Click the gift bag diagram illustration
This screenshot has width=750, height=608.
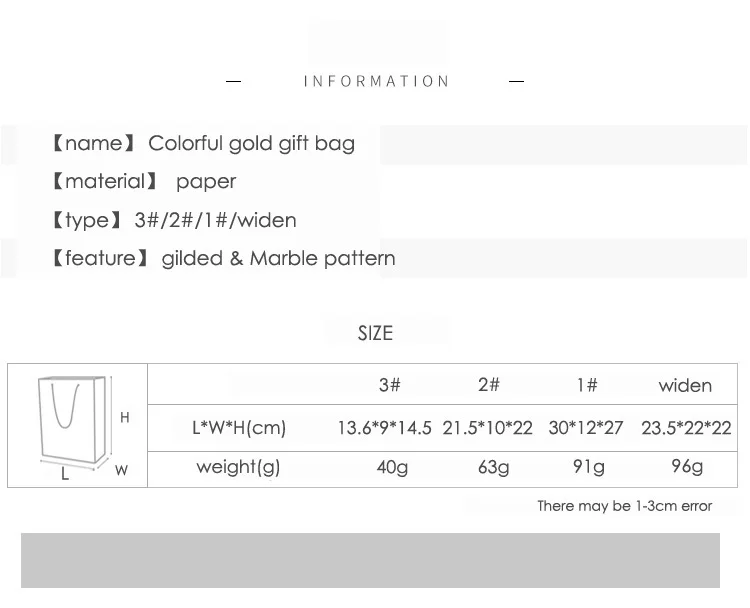75,423
